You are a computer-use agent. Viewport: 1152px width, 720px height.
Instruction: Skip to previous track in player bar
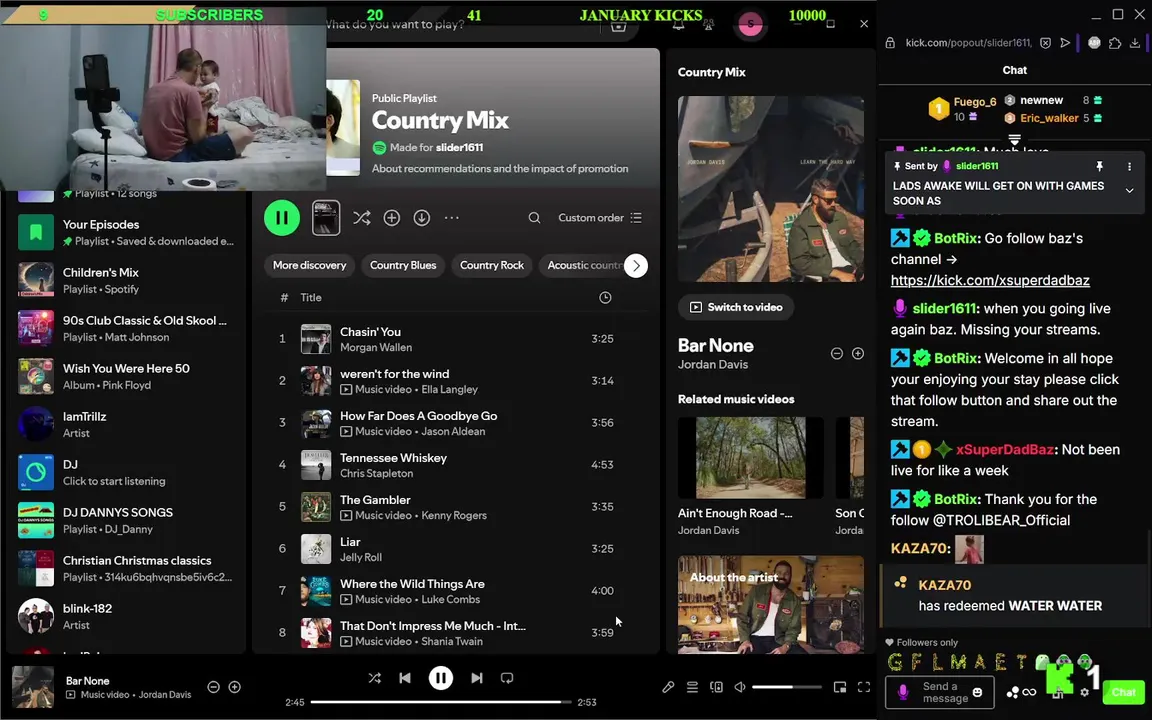tap(405, 678)
